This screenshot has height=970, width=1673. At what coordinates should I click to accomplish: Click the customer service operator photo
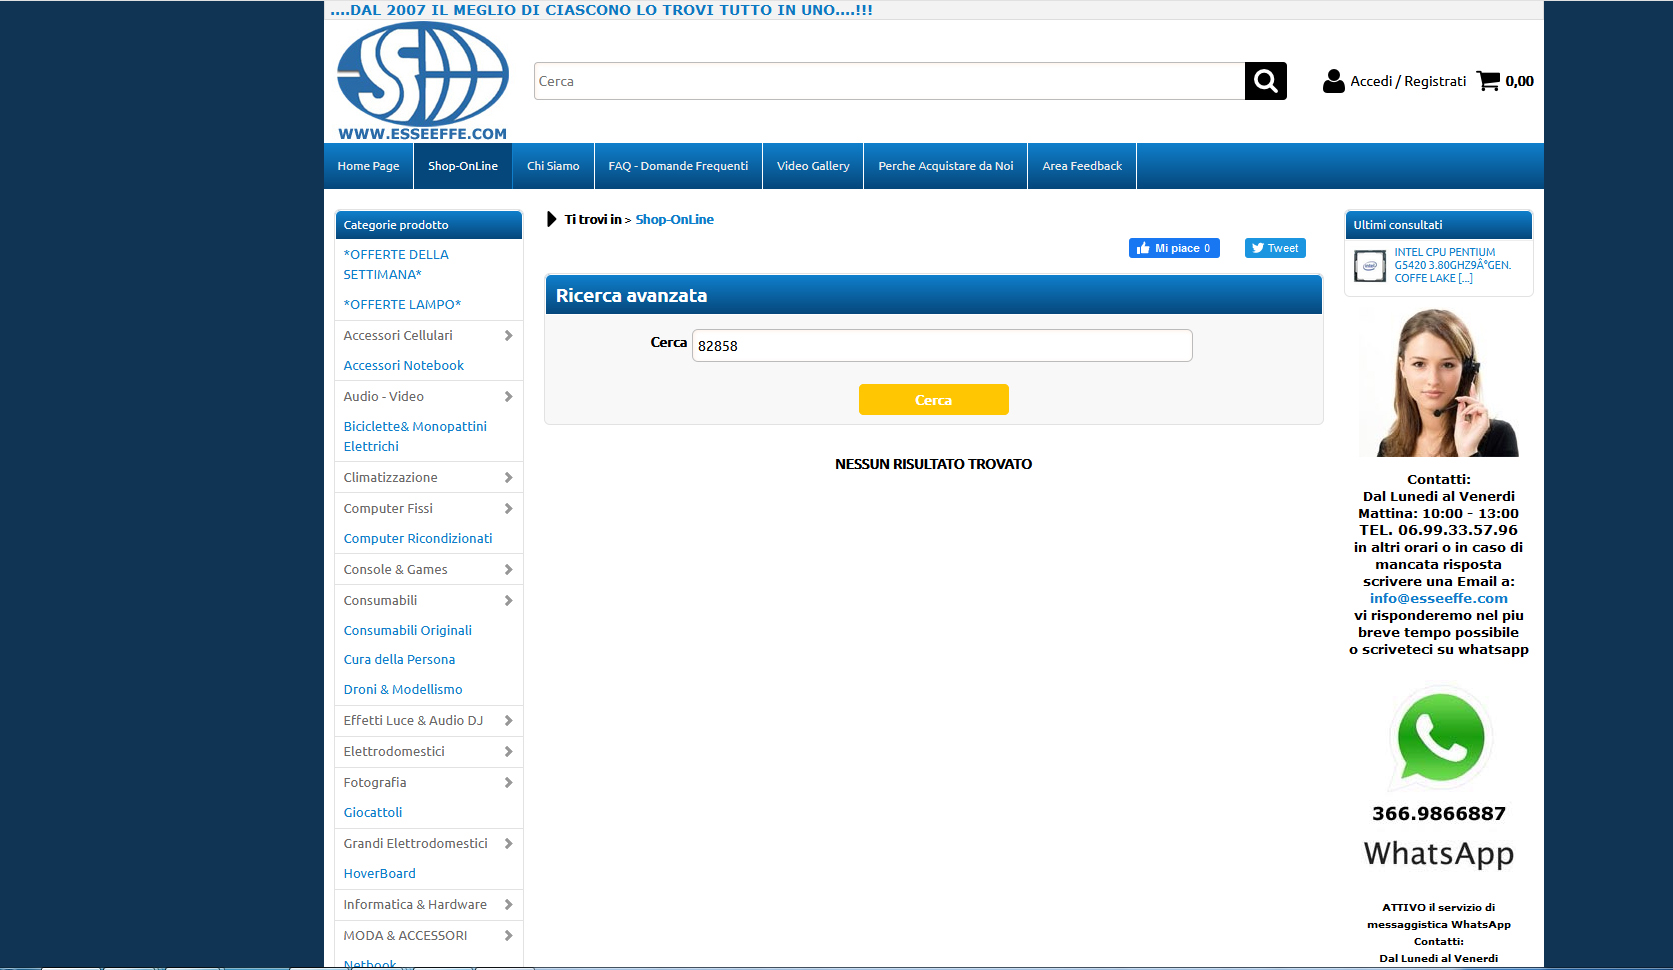coord(1439,382)
